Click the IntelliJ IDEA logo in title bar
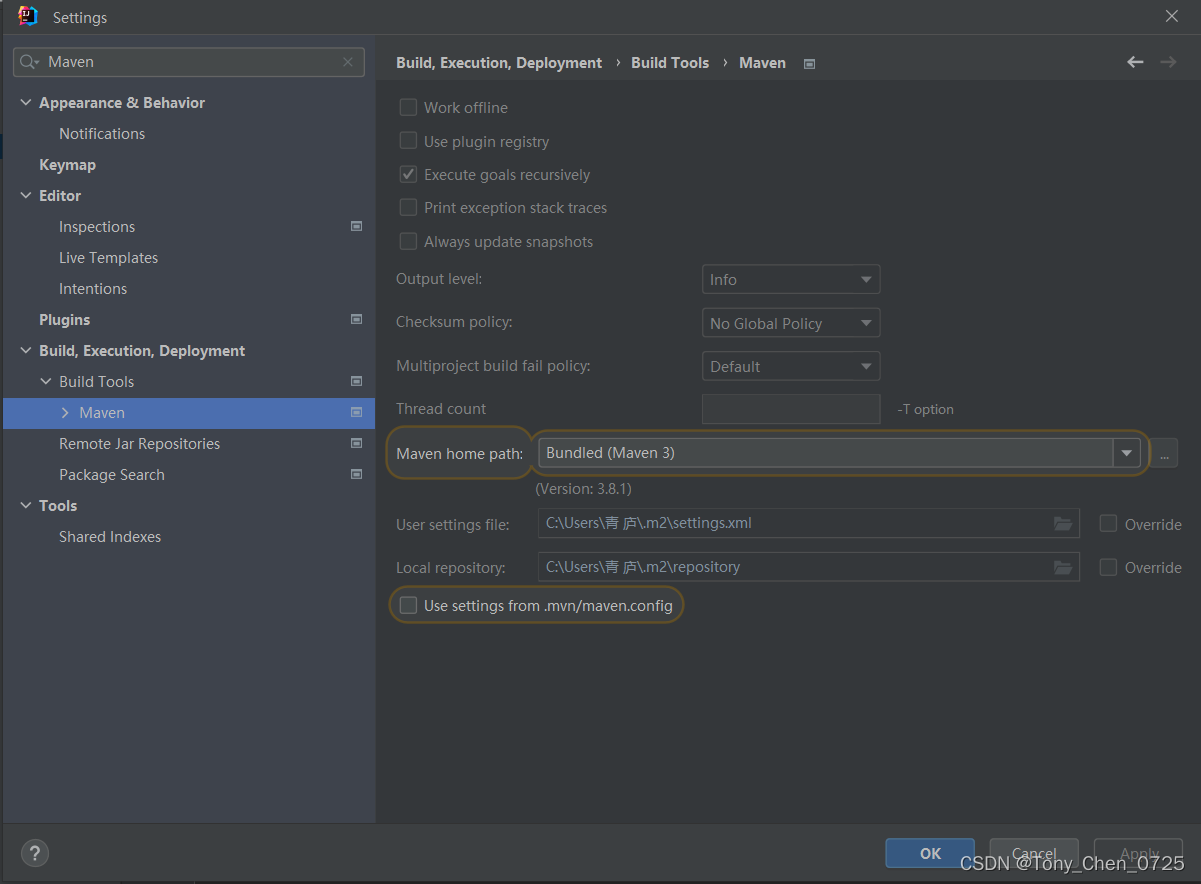The width and height of the screenshot is (1201, 884). (x=28, y=16)
